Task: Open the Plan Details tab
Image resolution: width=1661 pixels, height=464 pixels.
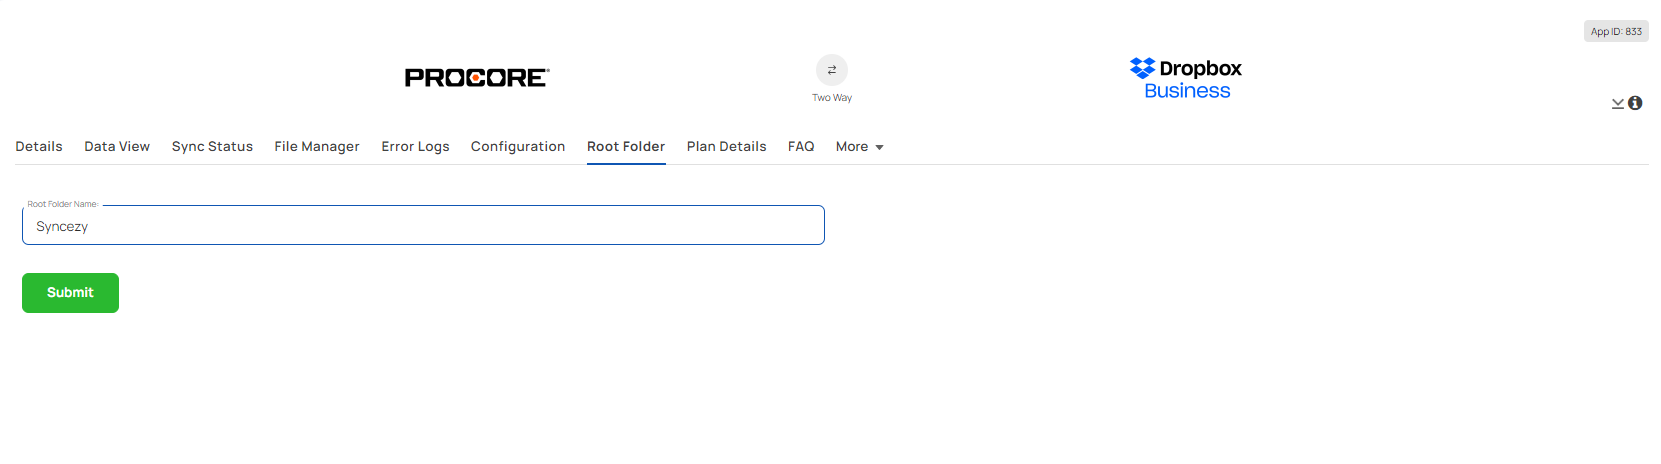Action: [726, 147]
